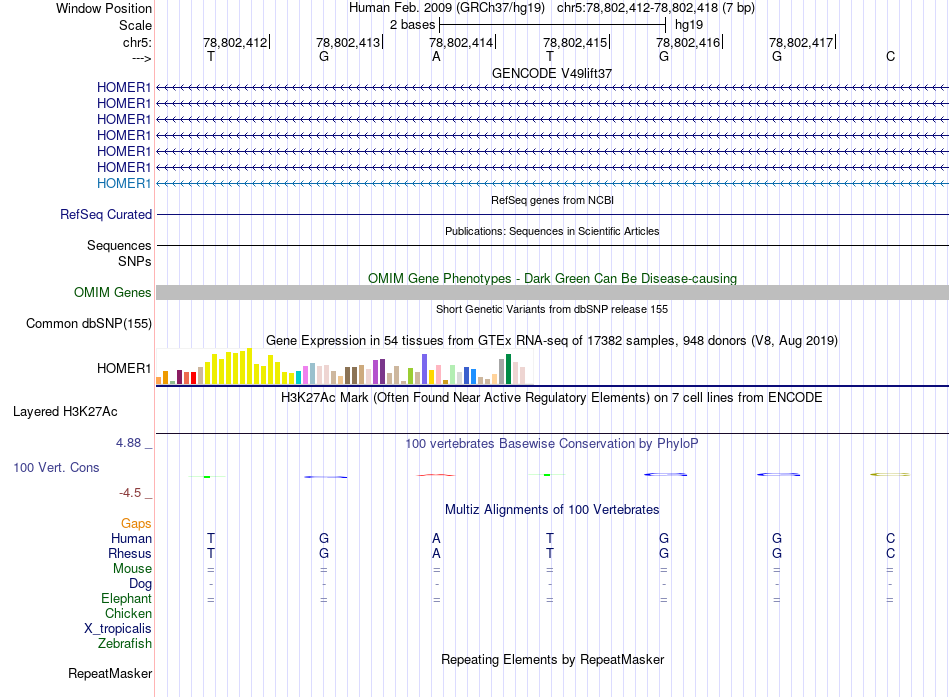
Task: Click the Publications: Sequences in Scientific Articles title
Action: click(x=551, y=231)
